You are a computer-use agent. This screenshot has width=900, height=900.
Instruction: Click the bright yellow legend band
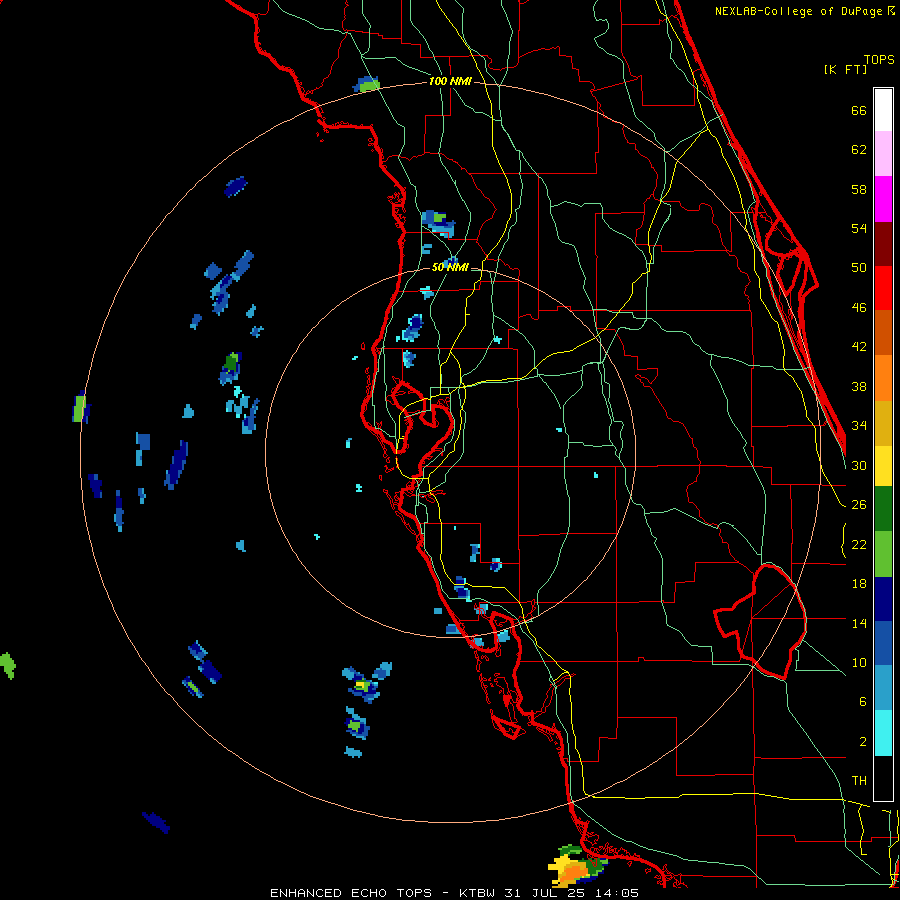883,466
